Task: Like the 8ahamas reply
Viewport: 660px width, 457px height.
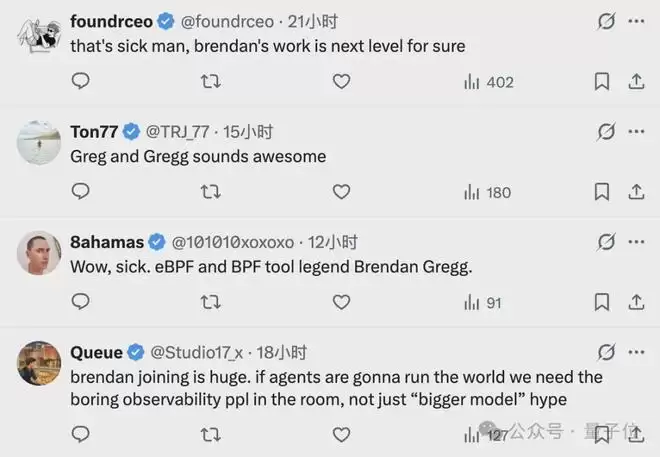Action: (x=341, y=302)
